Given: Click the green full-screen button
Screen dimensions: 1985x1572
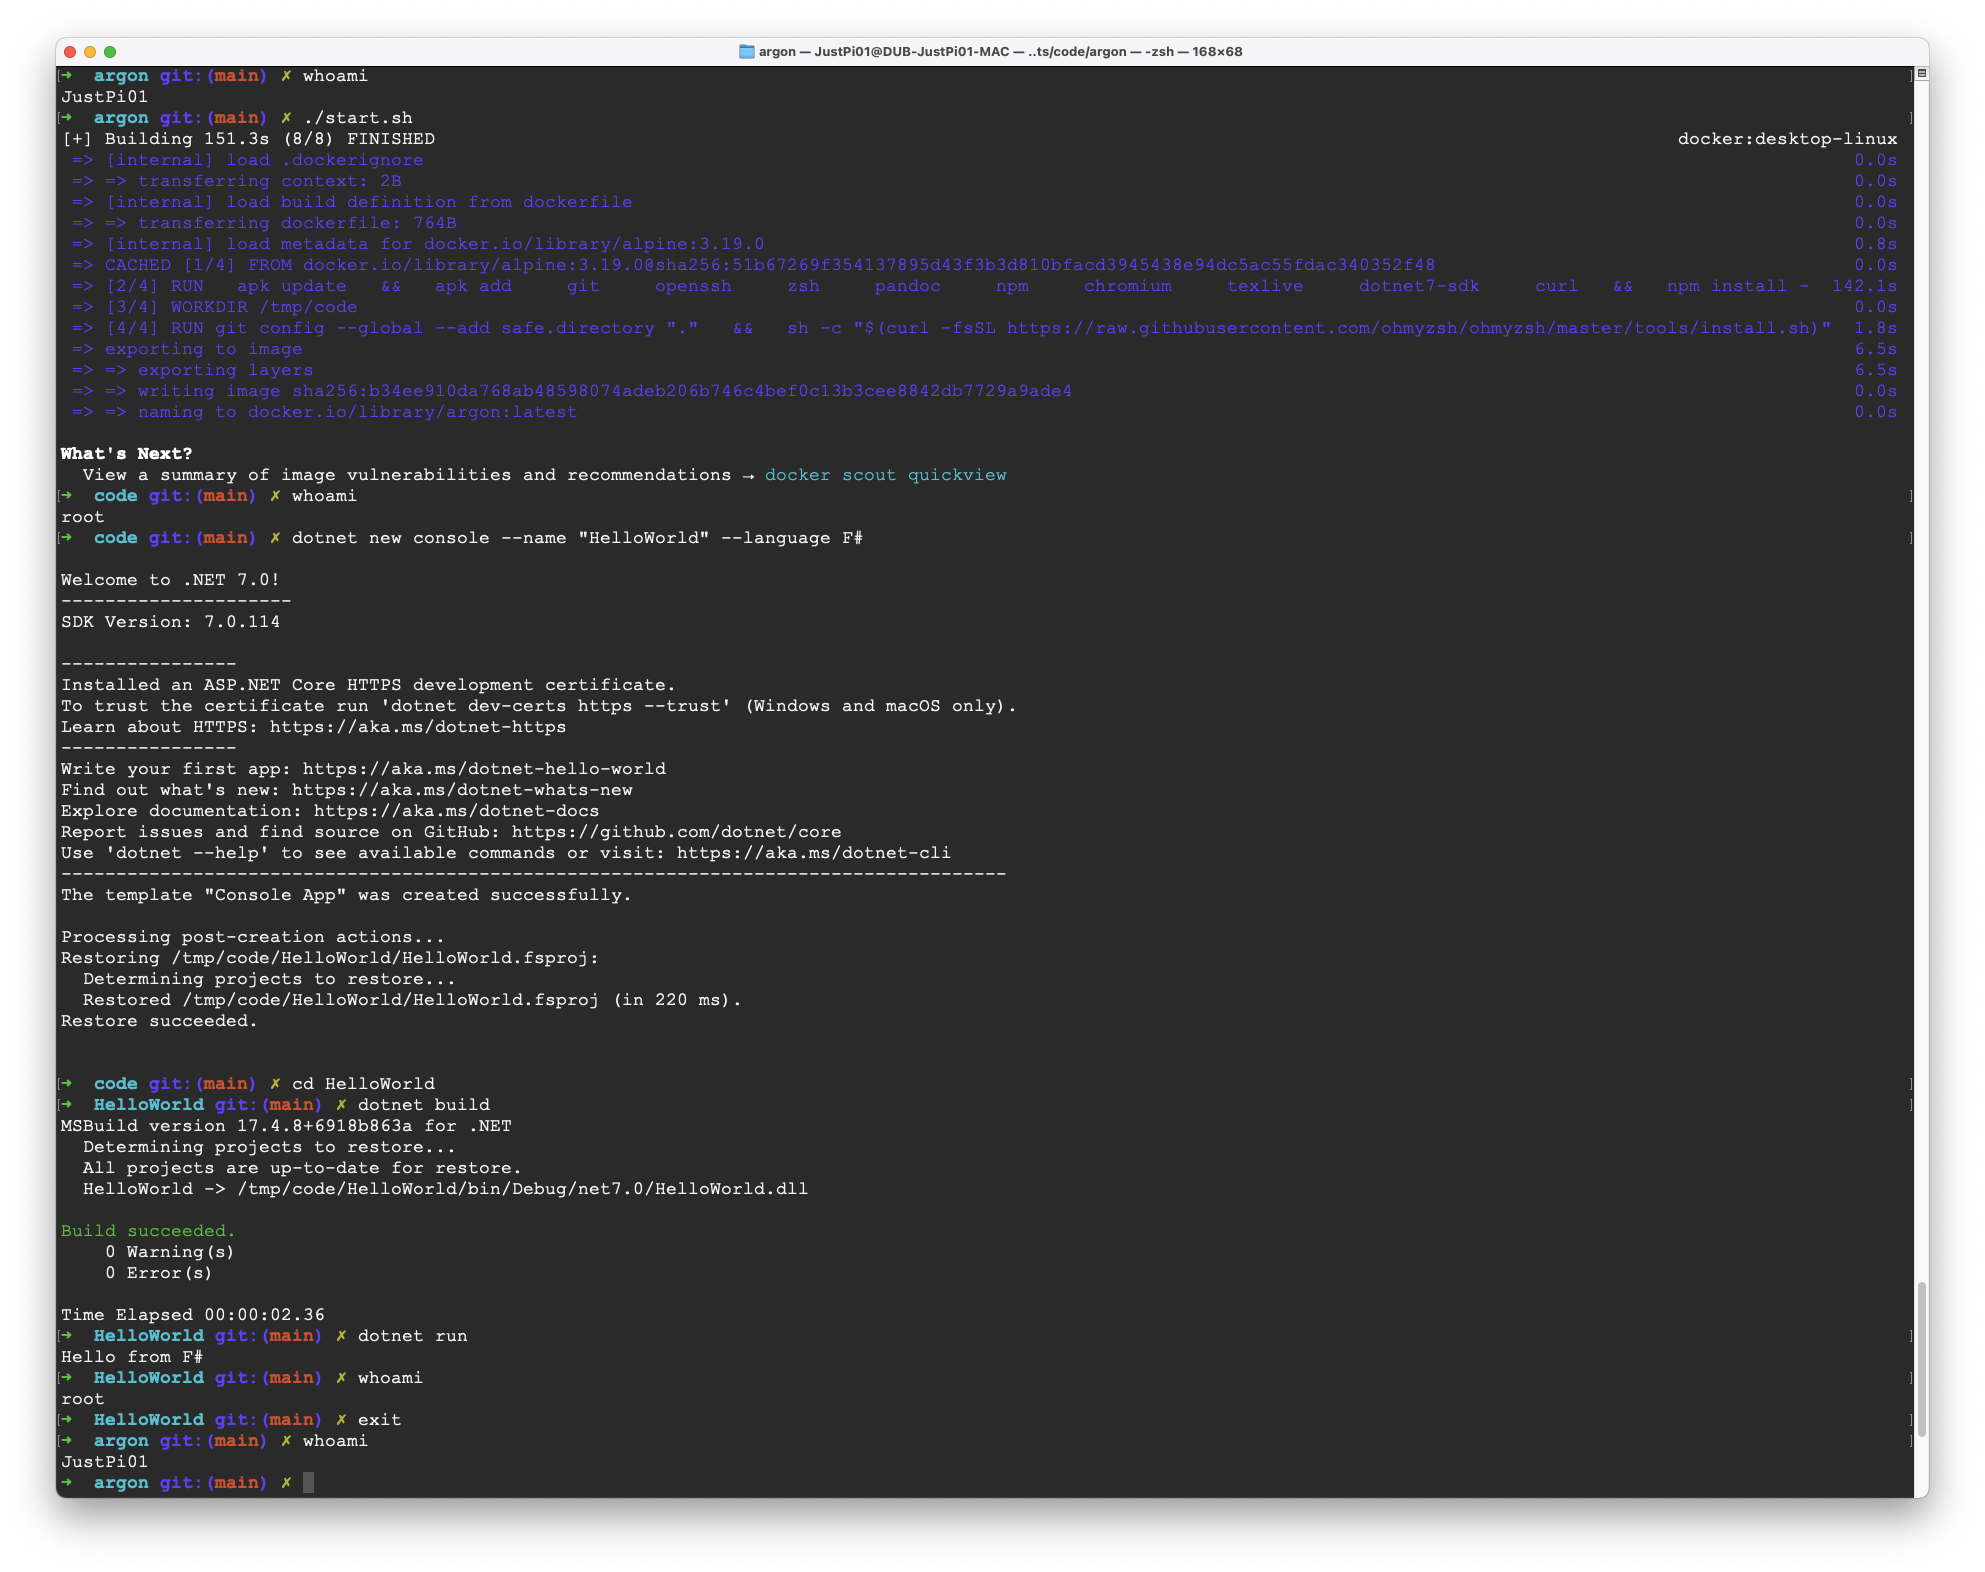Looking at the screenshot, I should (x=110, y=52).
